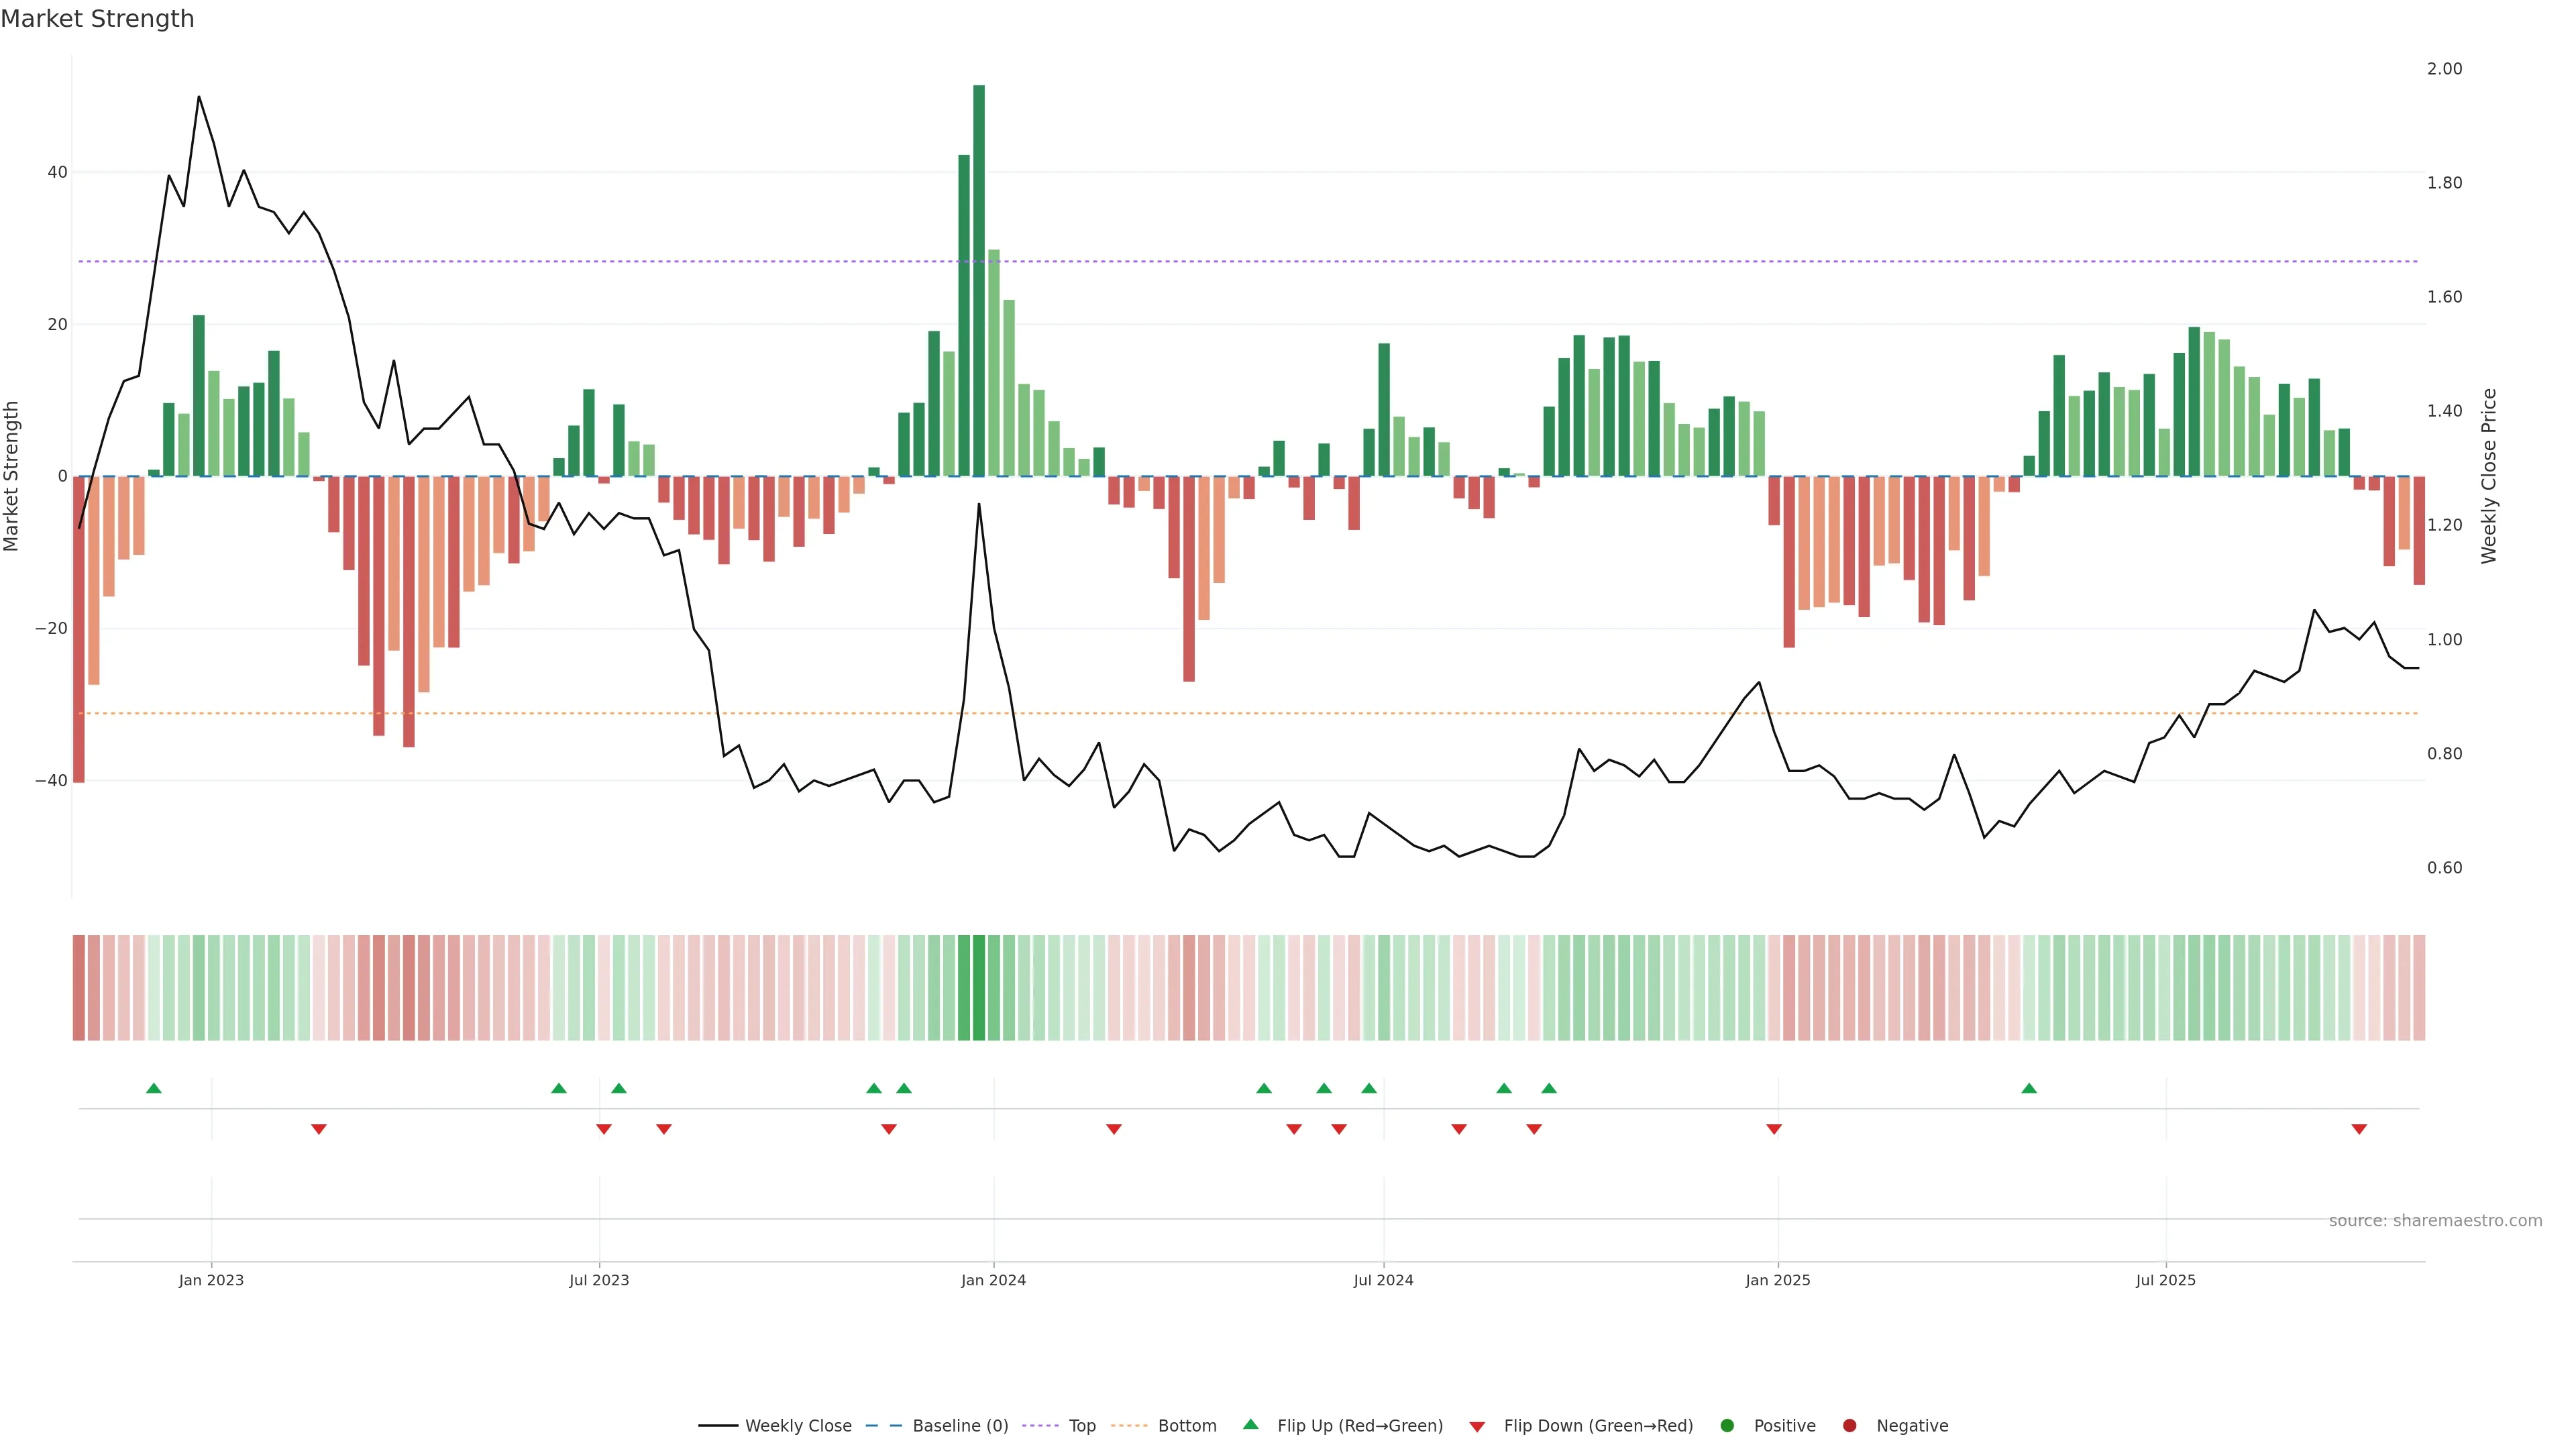2576x1449 pixels.
Task: Click the Negative red circle legend icon
Action: [x=1849, y=1426]
